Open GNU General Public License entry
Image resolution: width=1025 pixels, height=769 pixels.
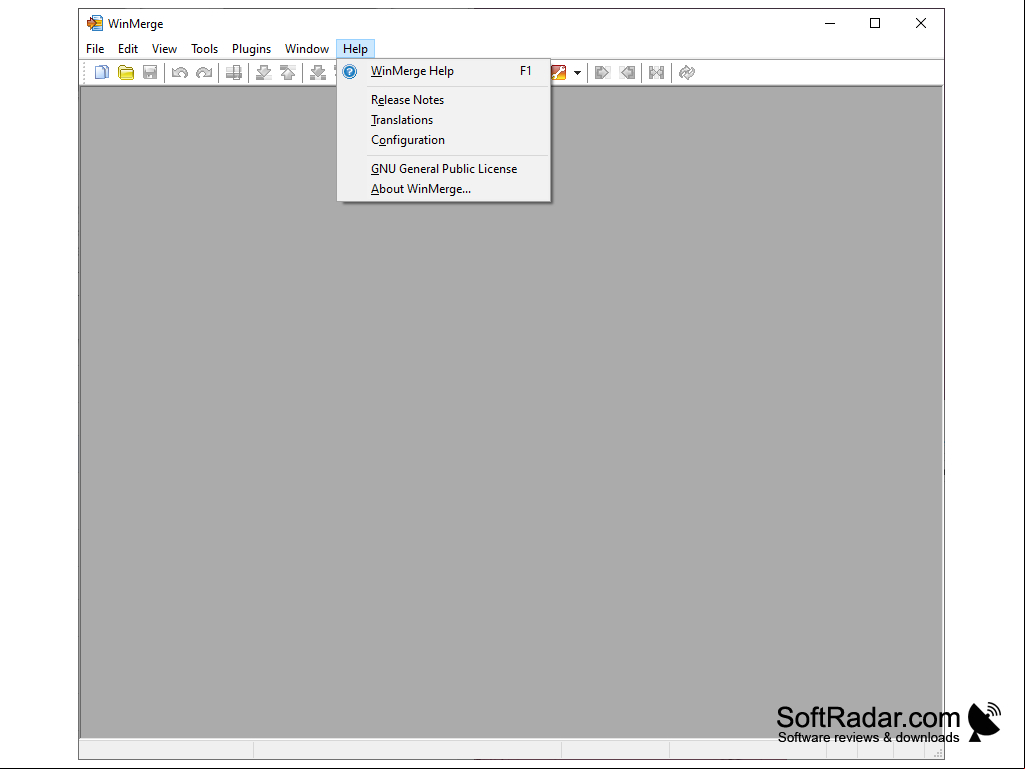click(444, 169)
